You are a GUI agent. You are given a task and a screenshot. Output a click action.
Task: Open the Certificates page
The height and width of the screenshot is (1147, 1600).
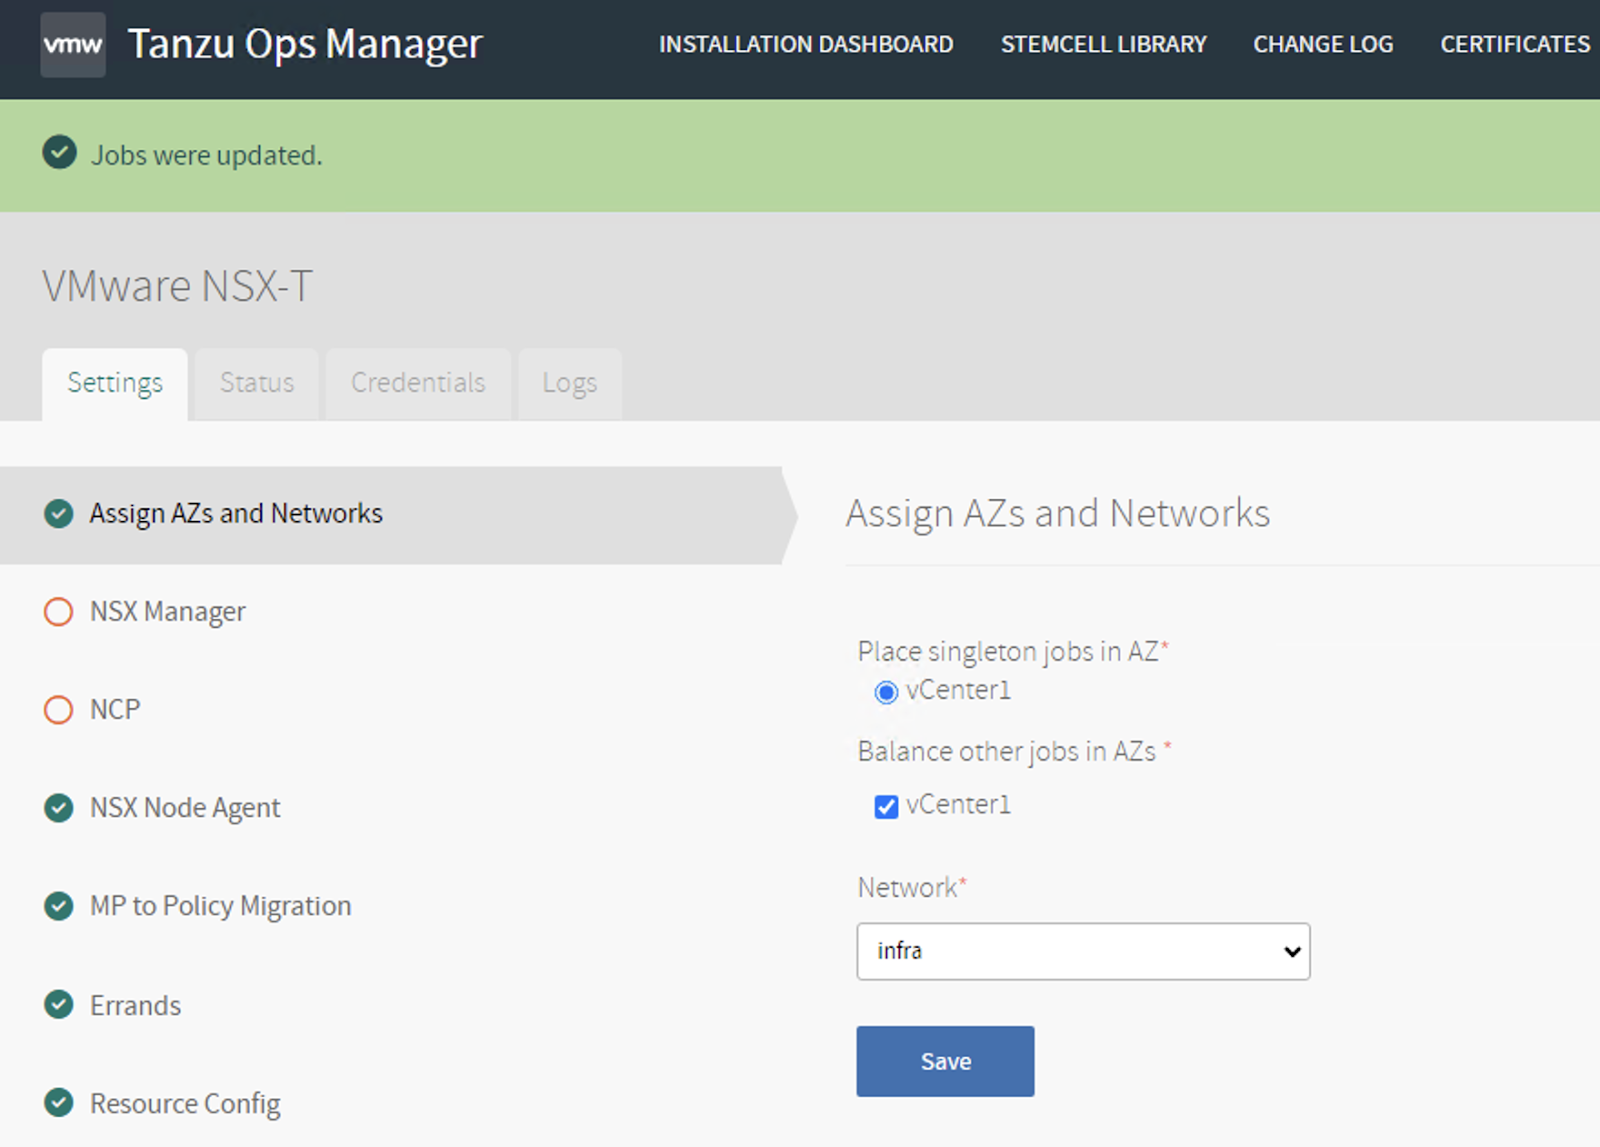point(1515,45)
